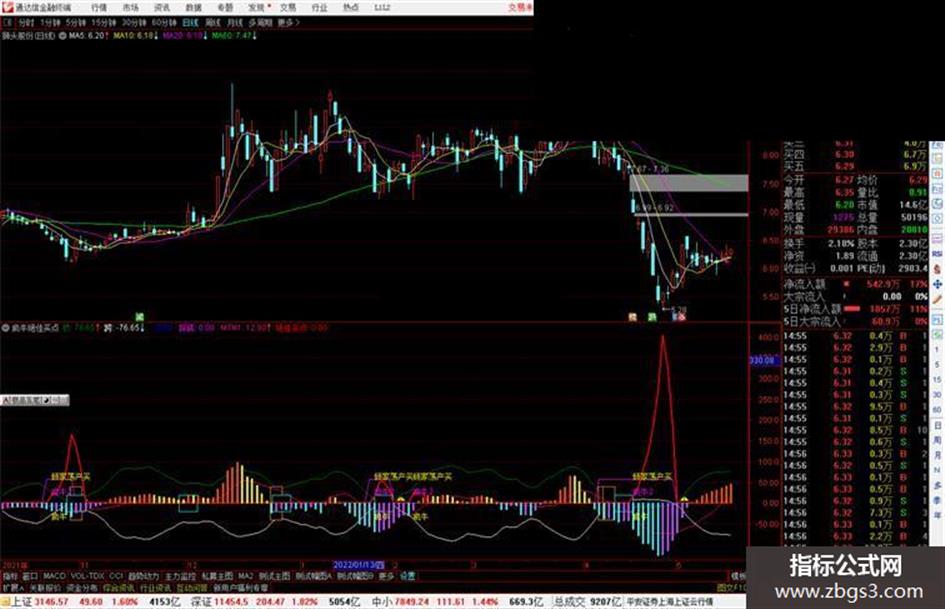Click the settings icon beside stock name

[62, 36]
